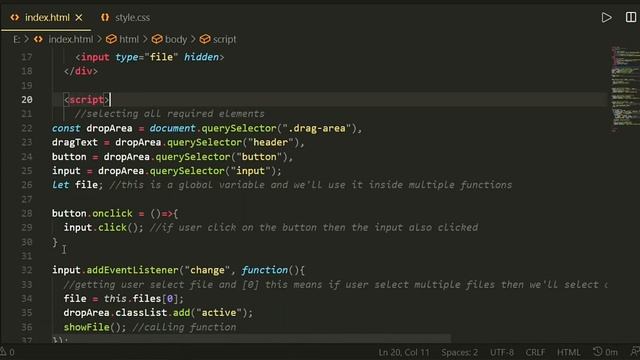Open the Ln 20, Col 11 position indicator
The width and height of the screenshot is (640, 360).
click(x=404, y=352)
